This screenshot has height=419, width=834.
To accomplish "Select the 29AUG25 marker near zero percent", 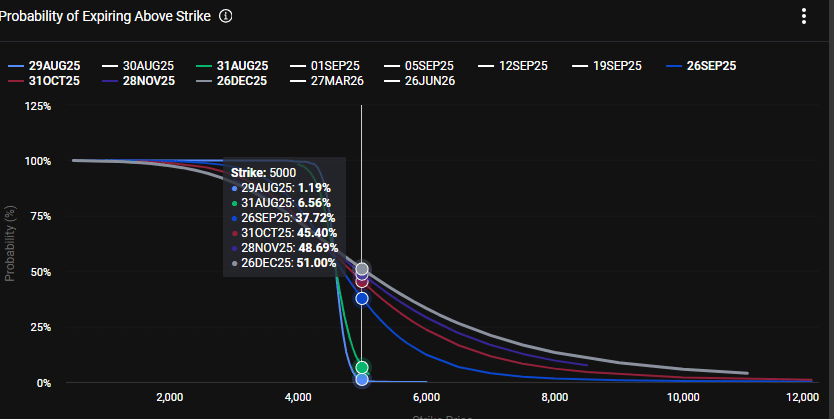I will pos(362,379).
